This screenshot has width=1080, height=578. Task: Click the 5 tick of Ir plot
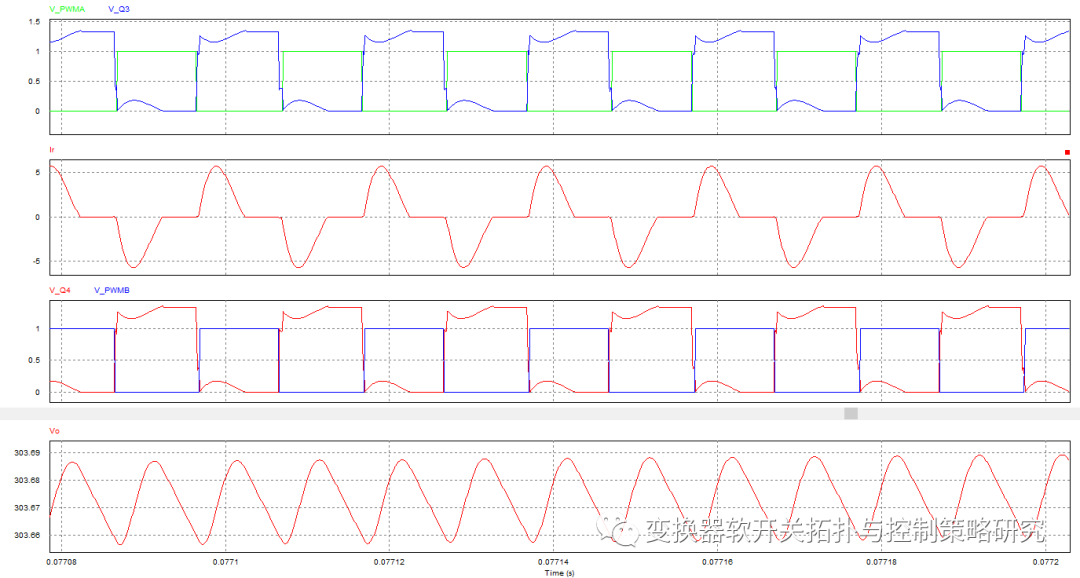(38, 173)
